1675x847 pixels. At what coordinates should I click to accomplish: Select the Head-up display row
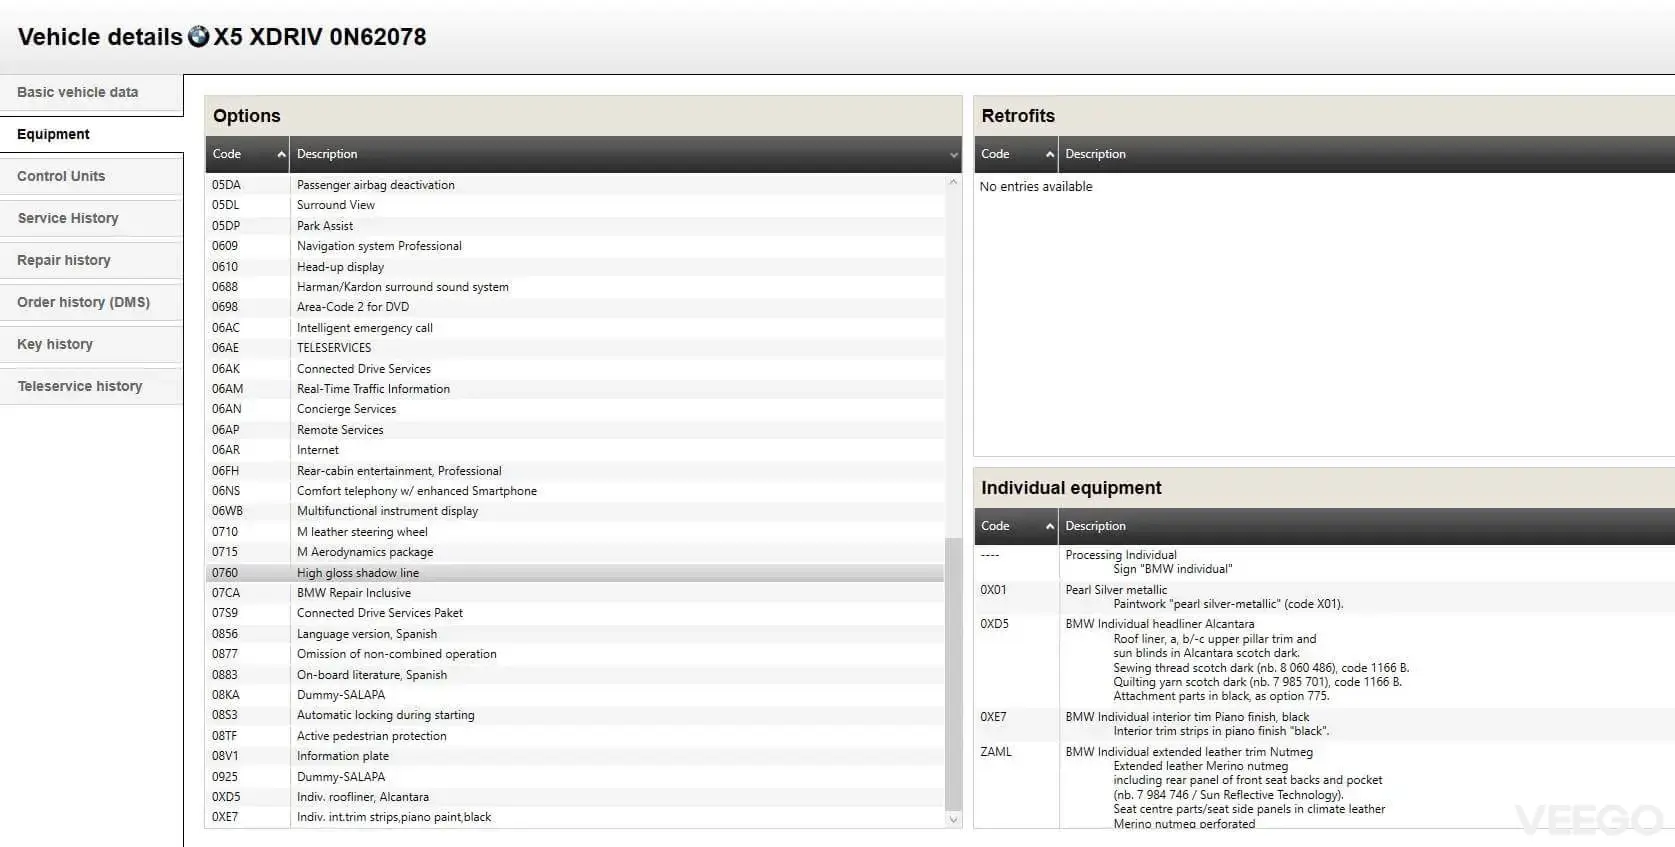coord(575,267)
